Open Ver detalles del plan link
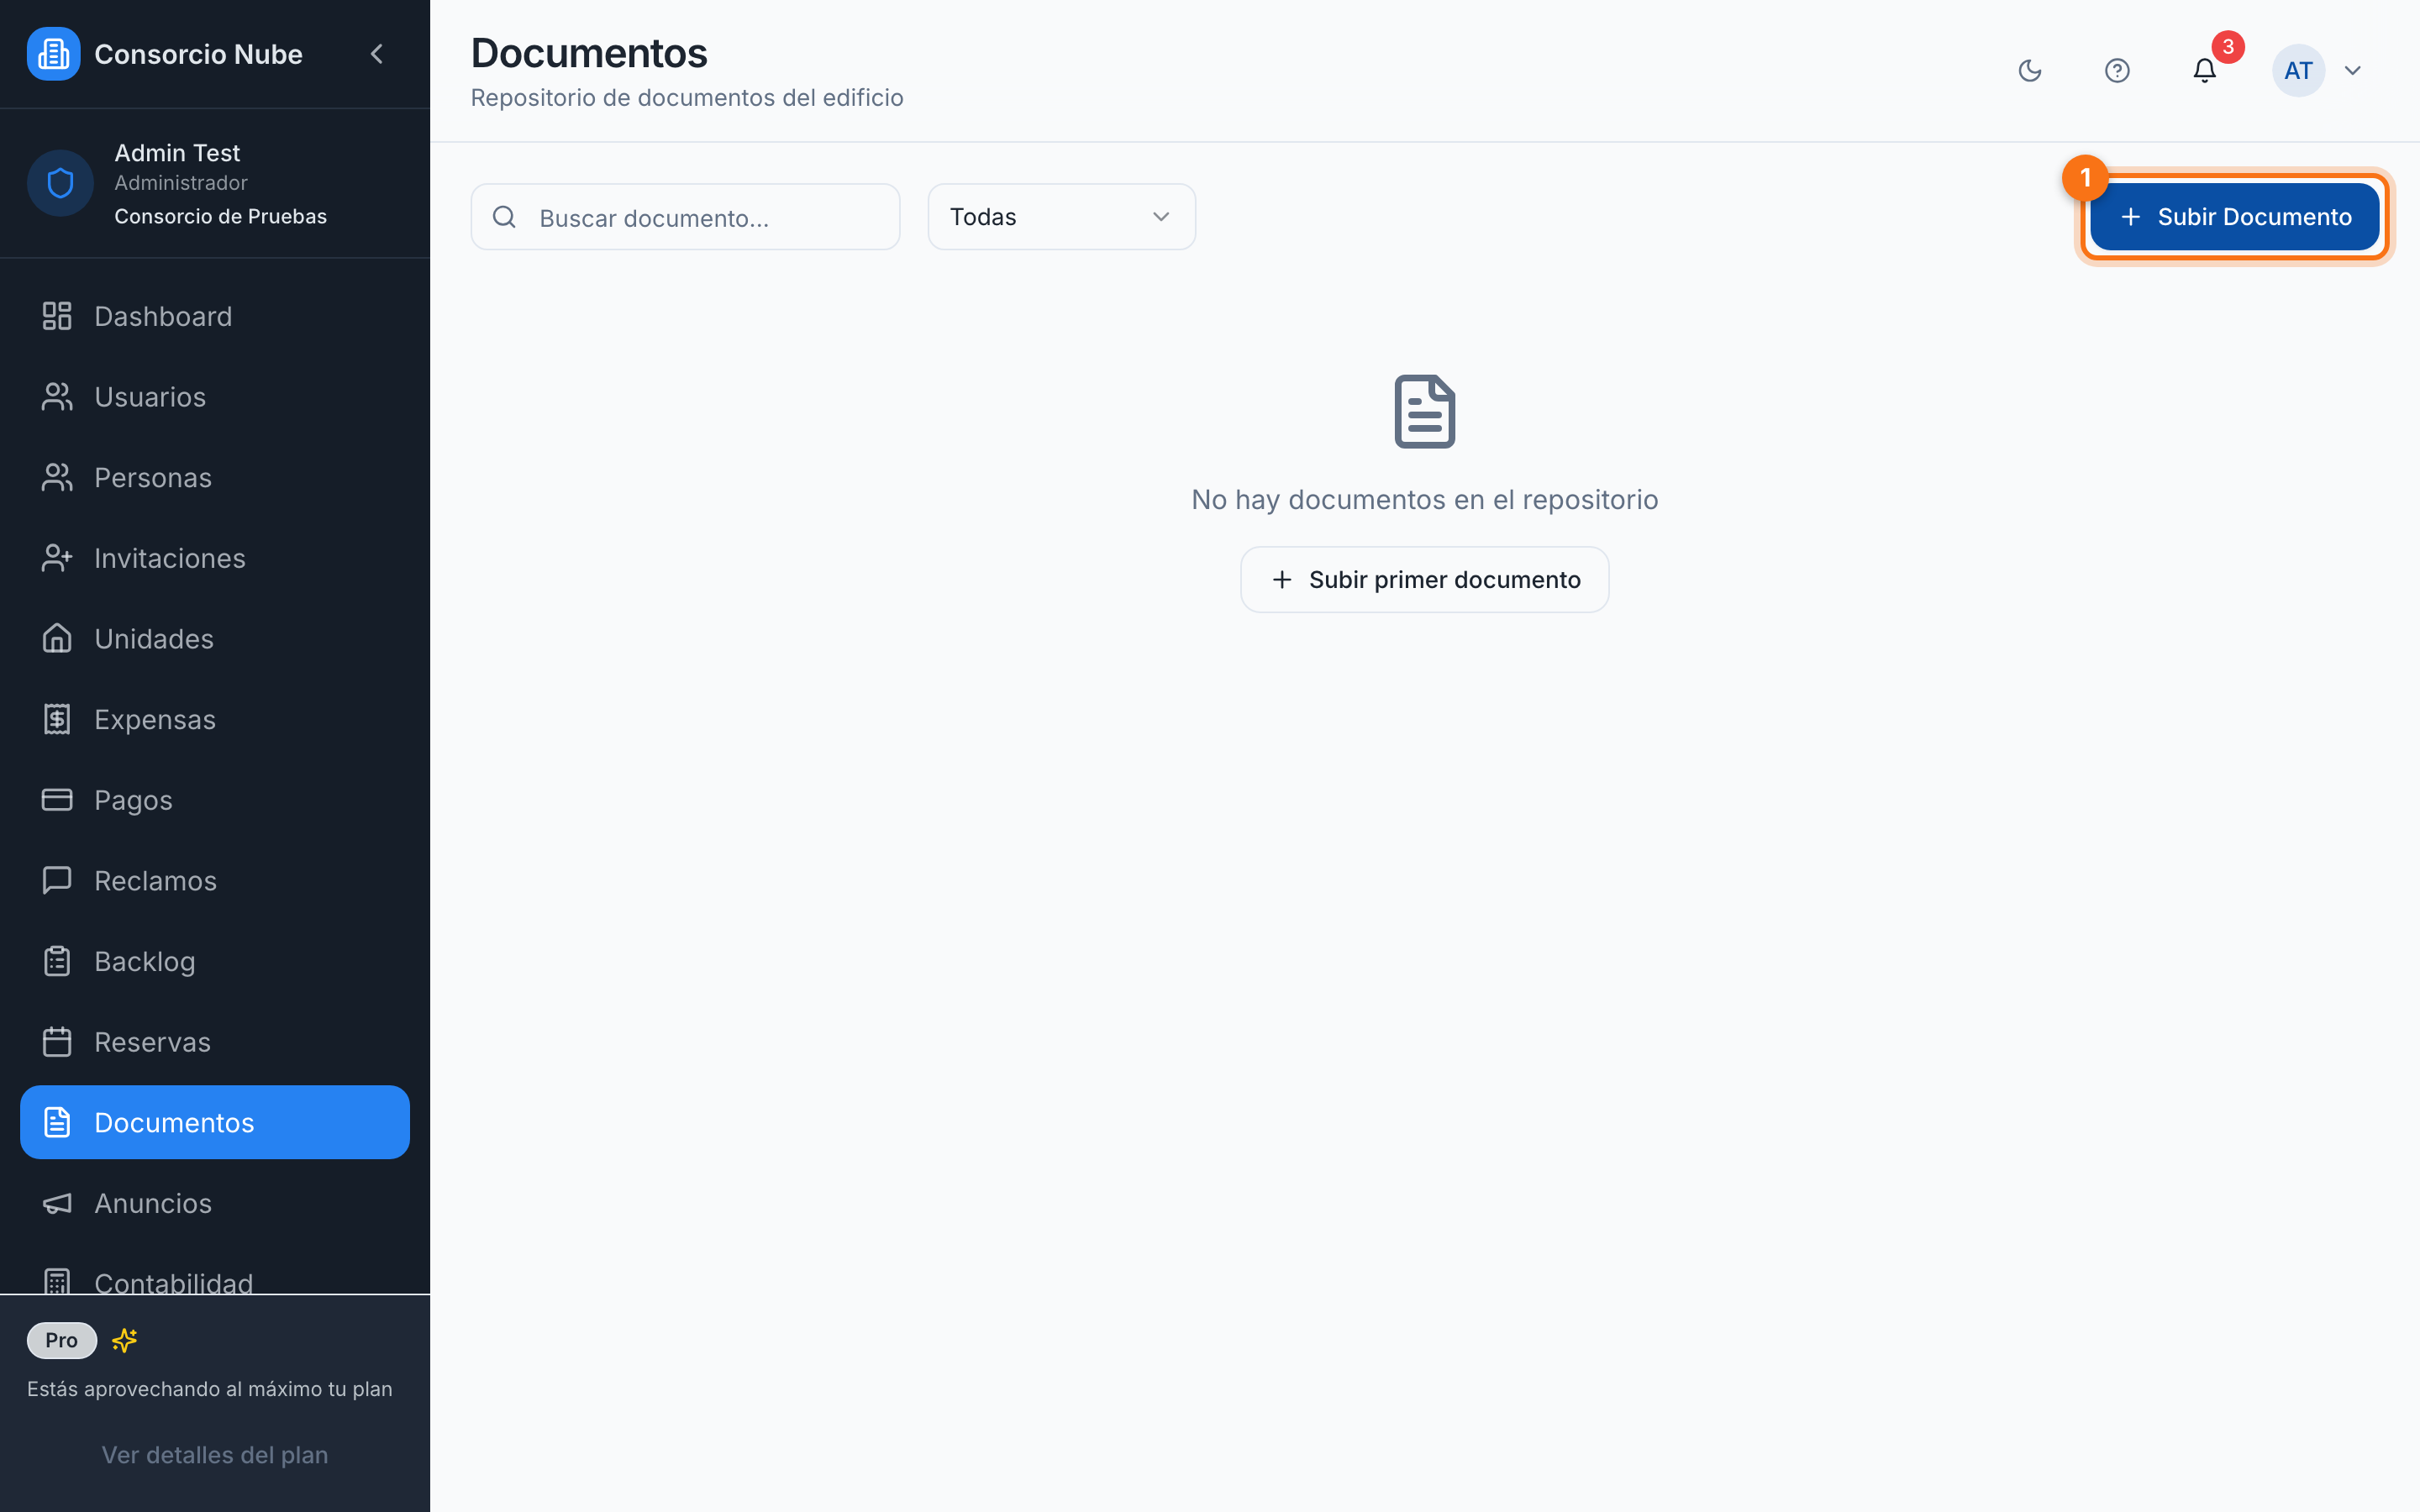 [x=215, y=1455]
